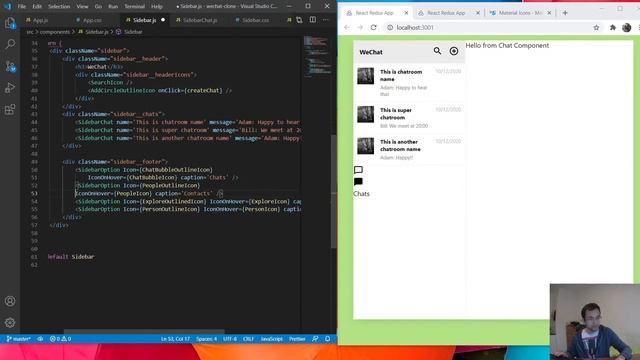Switch to the App.js editor tab
640x360 pixels.
point(40,20)
